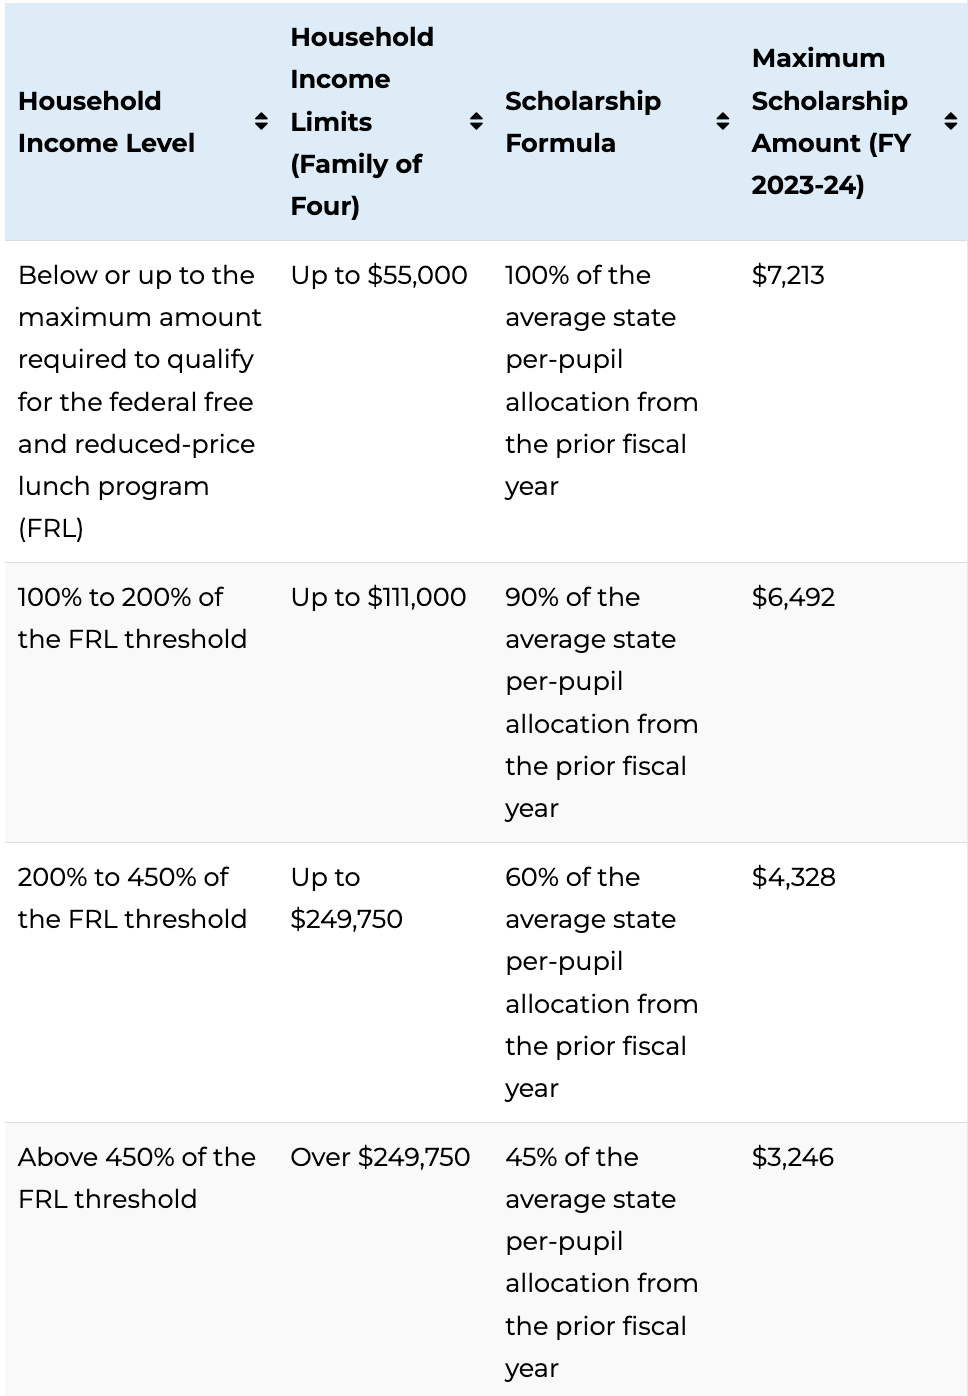Click the 'Over $249,750' income cell
The width and height of the screenshot is (968, 1396).
[380, 1157]
